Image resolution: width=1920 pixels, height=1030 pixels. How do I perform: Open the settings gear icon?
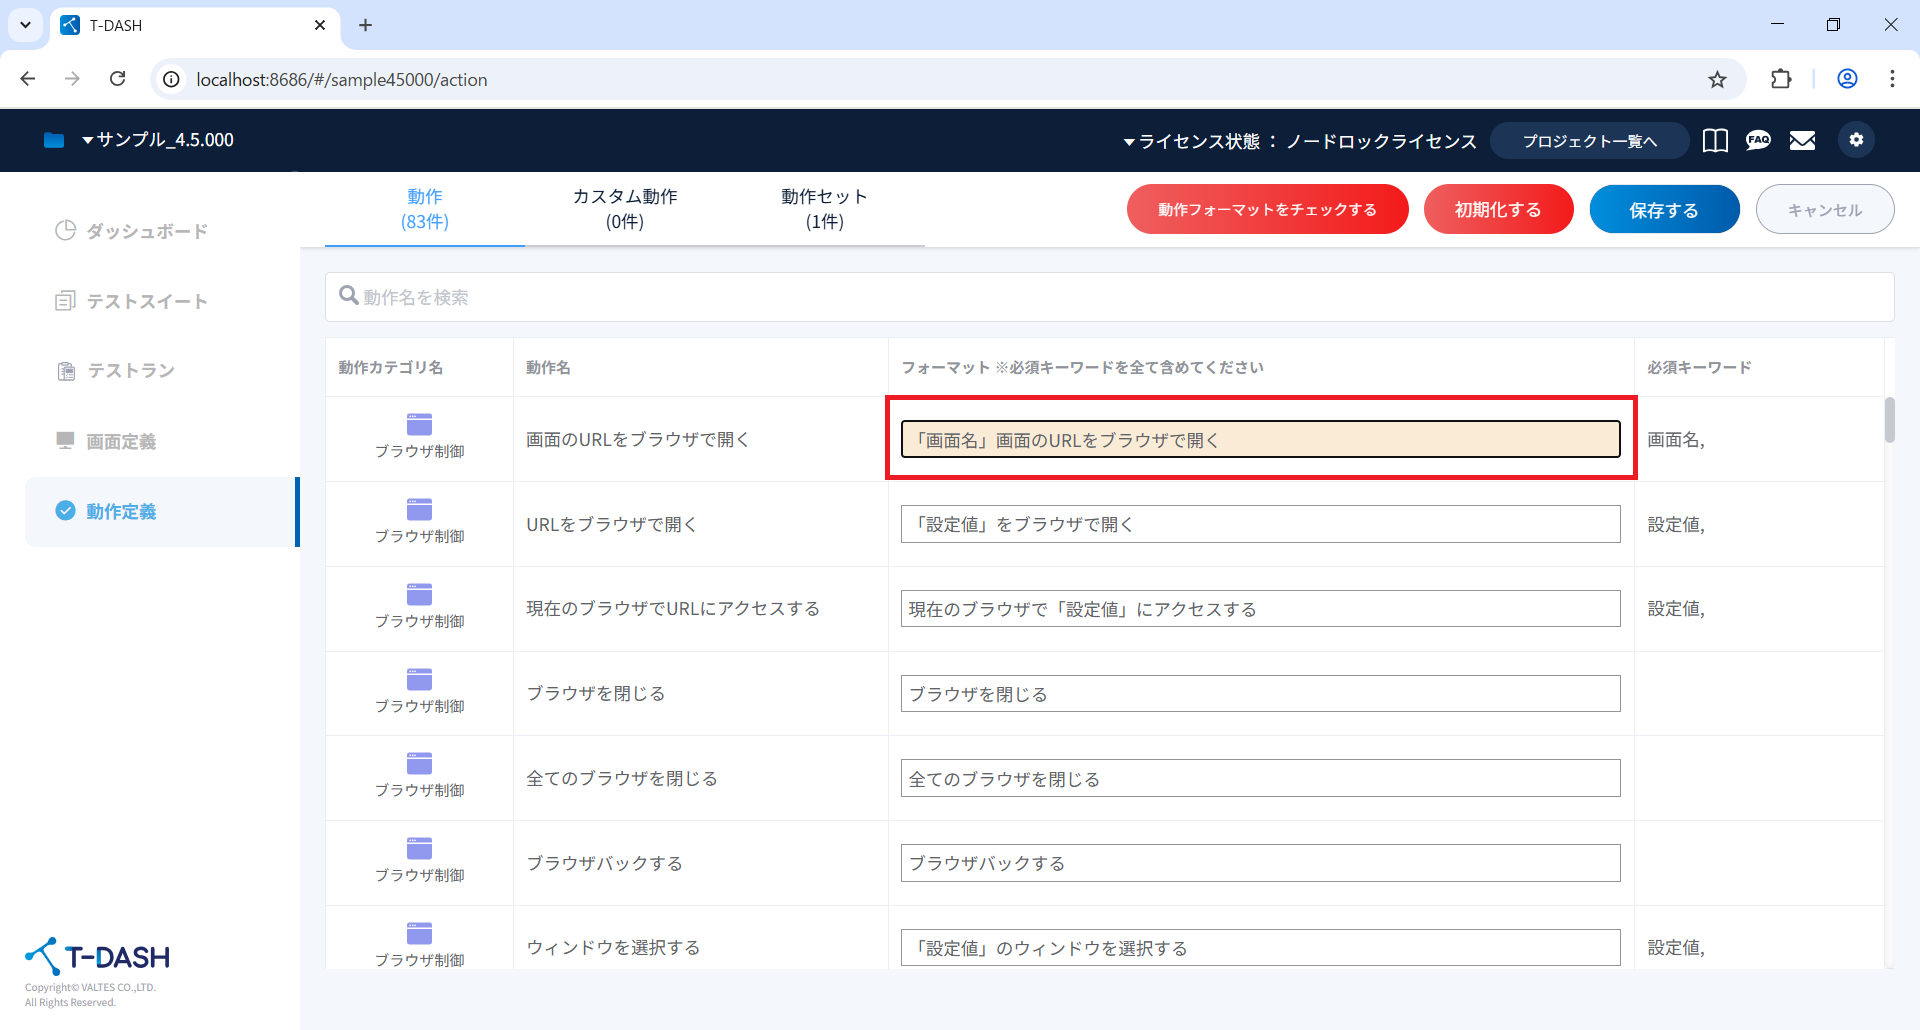pyautogui.click(x=1856, y=140)
